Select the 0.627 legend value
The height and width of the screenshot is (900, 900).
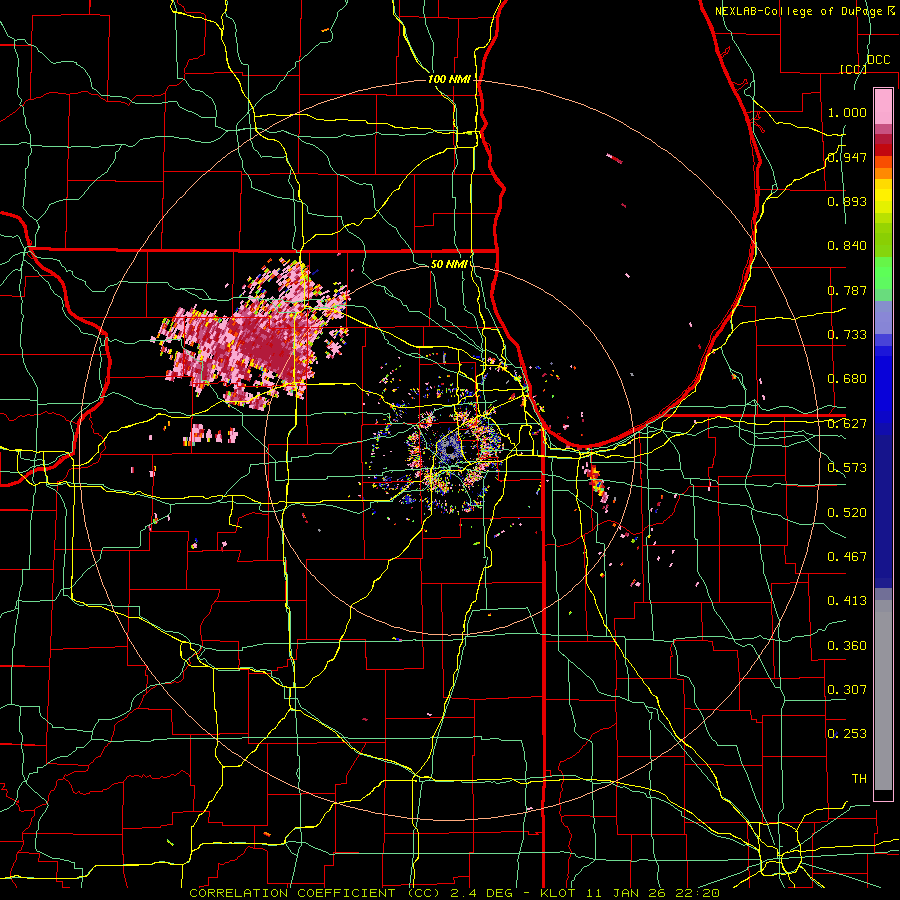[847, 424]
